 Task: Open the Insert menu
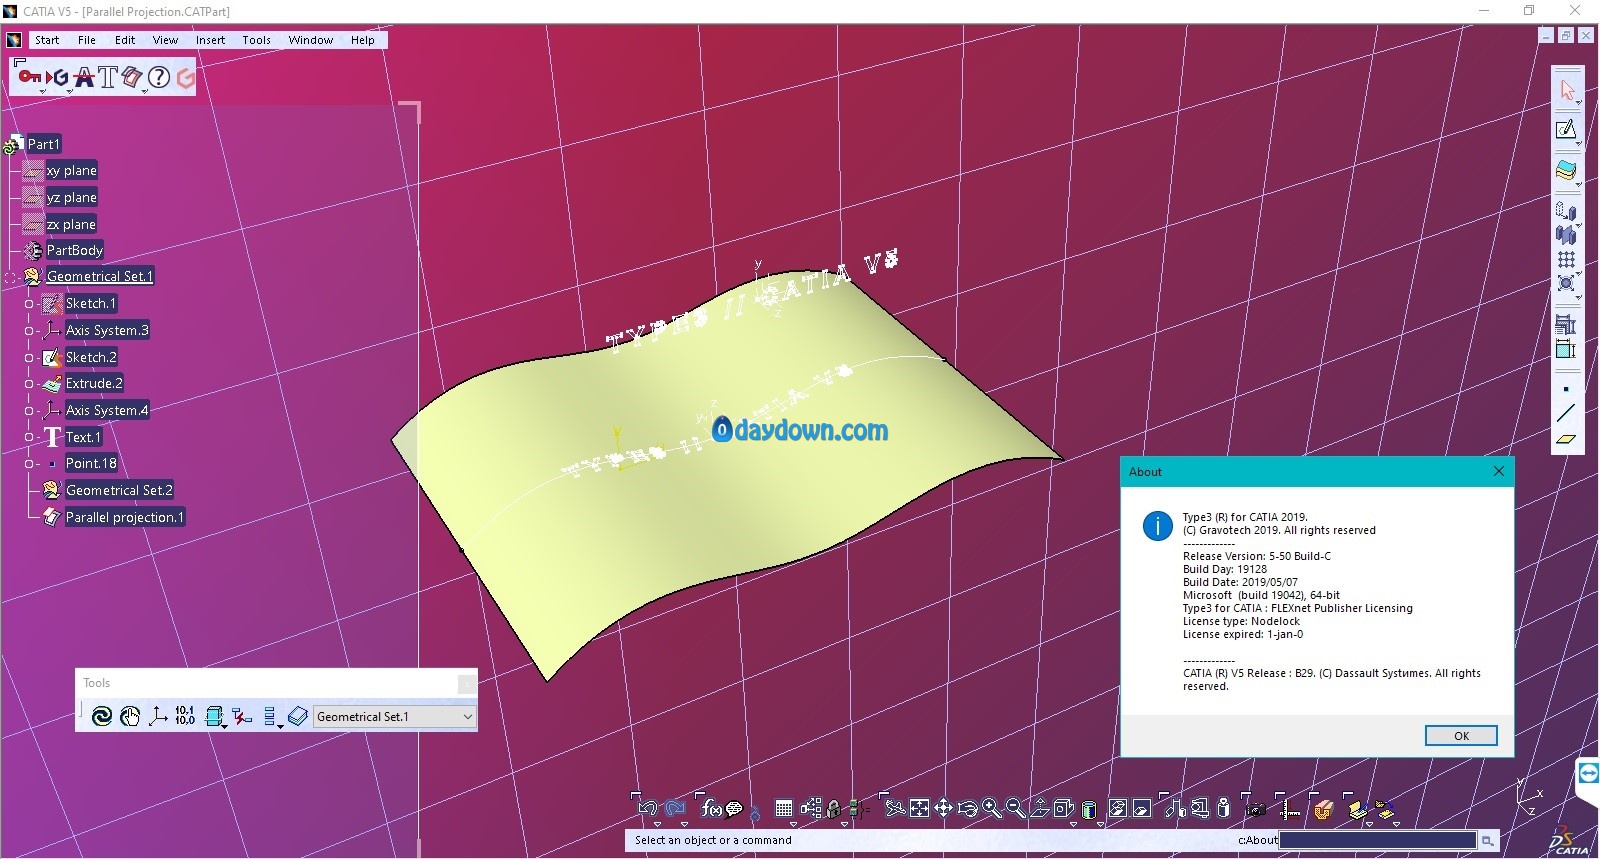click(x=210, y=40)
